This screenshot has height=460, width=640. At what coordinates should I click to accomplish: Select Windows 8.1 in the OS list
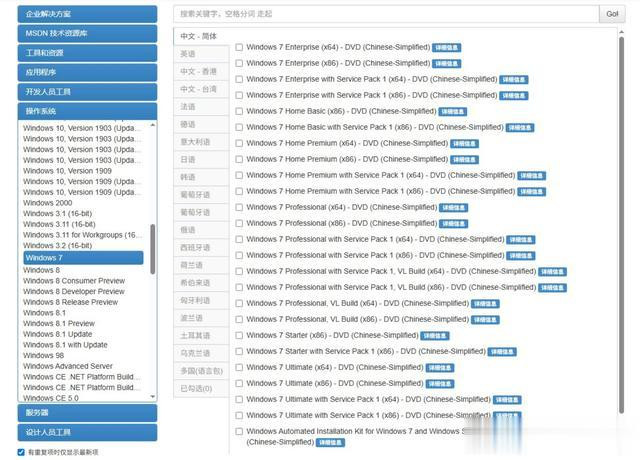point(44,313)
